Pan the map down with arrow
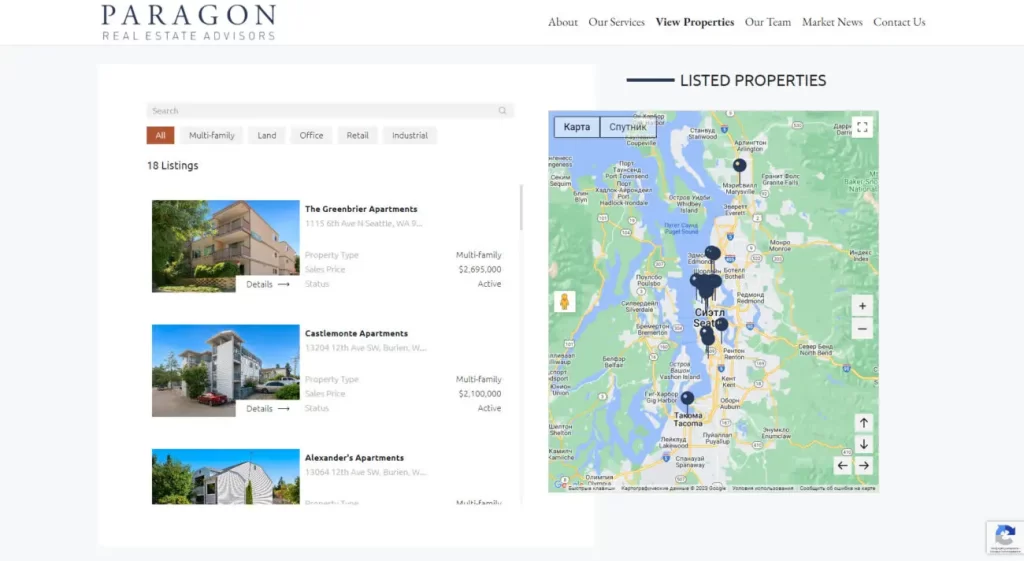This screenshot has width=1024, height=561. click(x=863, y=444)
